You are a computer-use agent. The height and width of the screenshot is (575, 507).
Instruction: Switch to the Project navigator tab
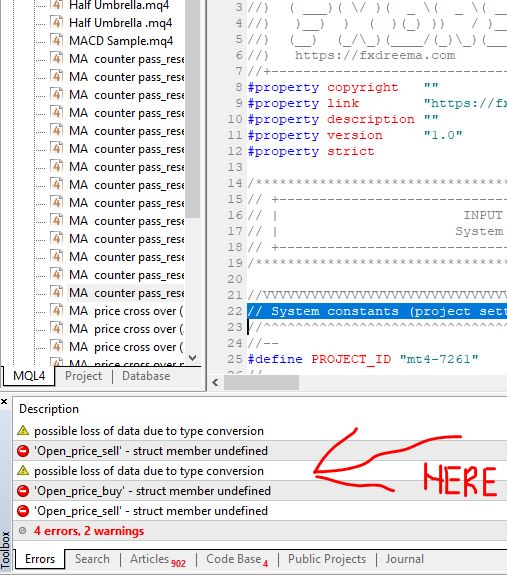point(84,376)
